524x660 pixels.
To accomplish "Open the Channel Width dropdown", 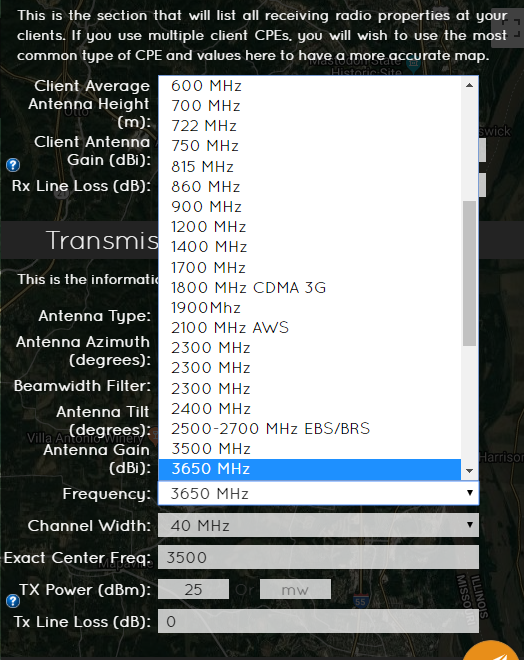I will pos(318,525).
